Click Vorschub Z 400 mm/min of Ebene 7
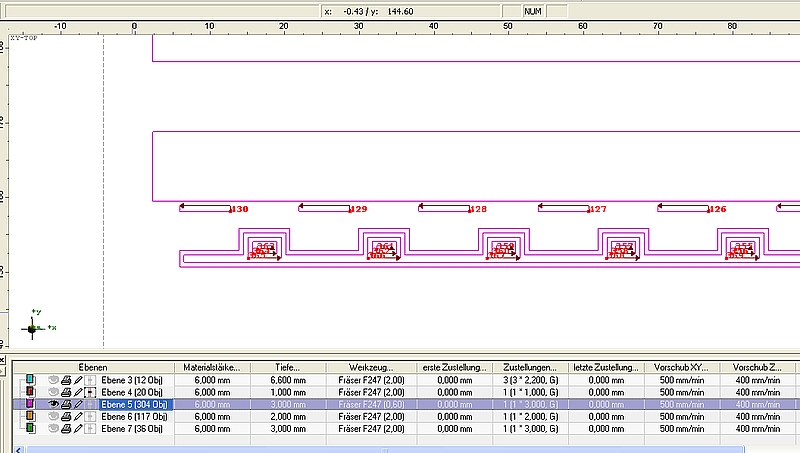Viewport: 800px width, 453px height. [x=758, y=429]
